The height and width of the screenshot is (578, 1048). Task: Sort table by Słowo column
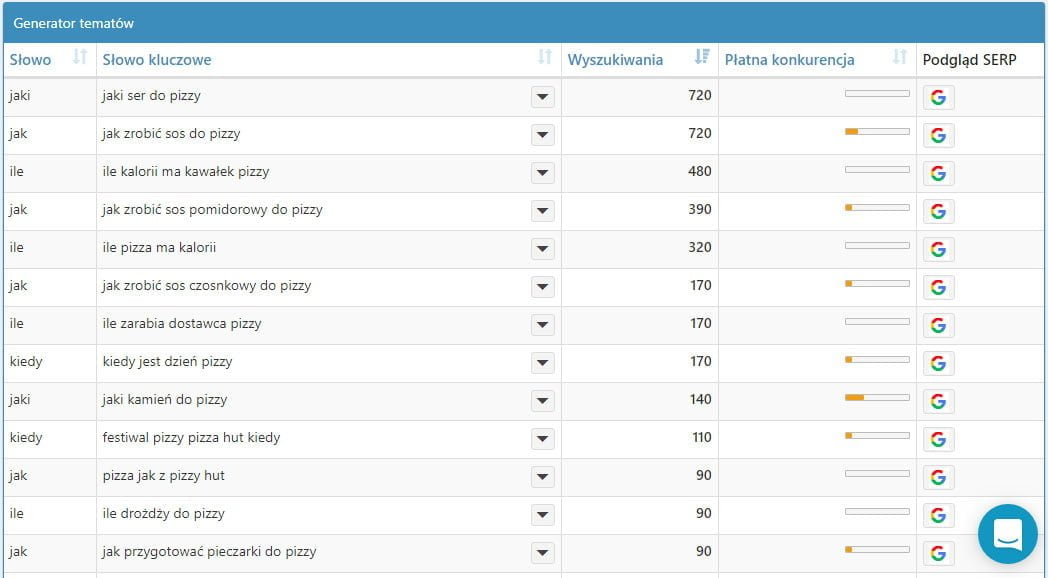pyautogui.click(x=80, y=59)
